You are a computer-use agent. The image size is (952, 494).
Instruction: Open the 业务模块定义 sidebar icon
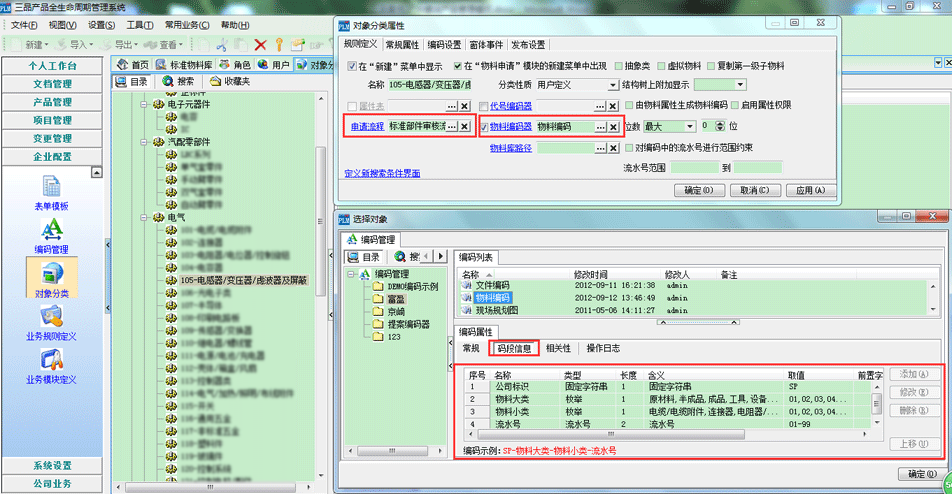(51, 364)
